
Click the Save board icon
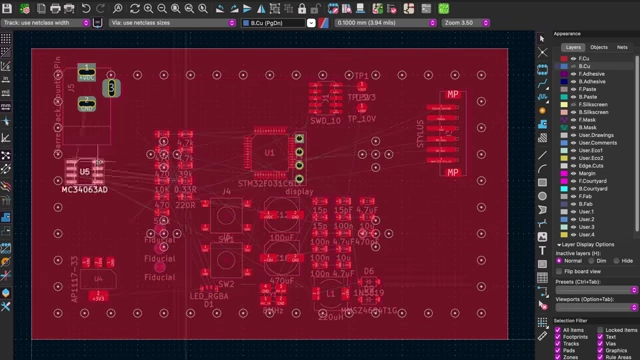tap(7, 8)
